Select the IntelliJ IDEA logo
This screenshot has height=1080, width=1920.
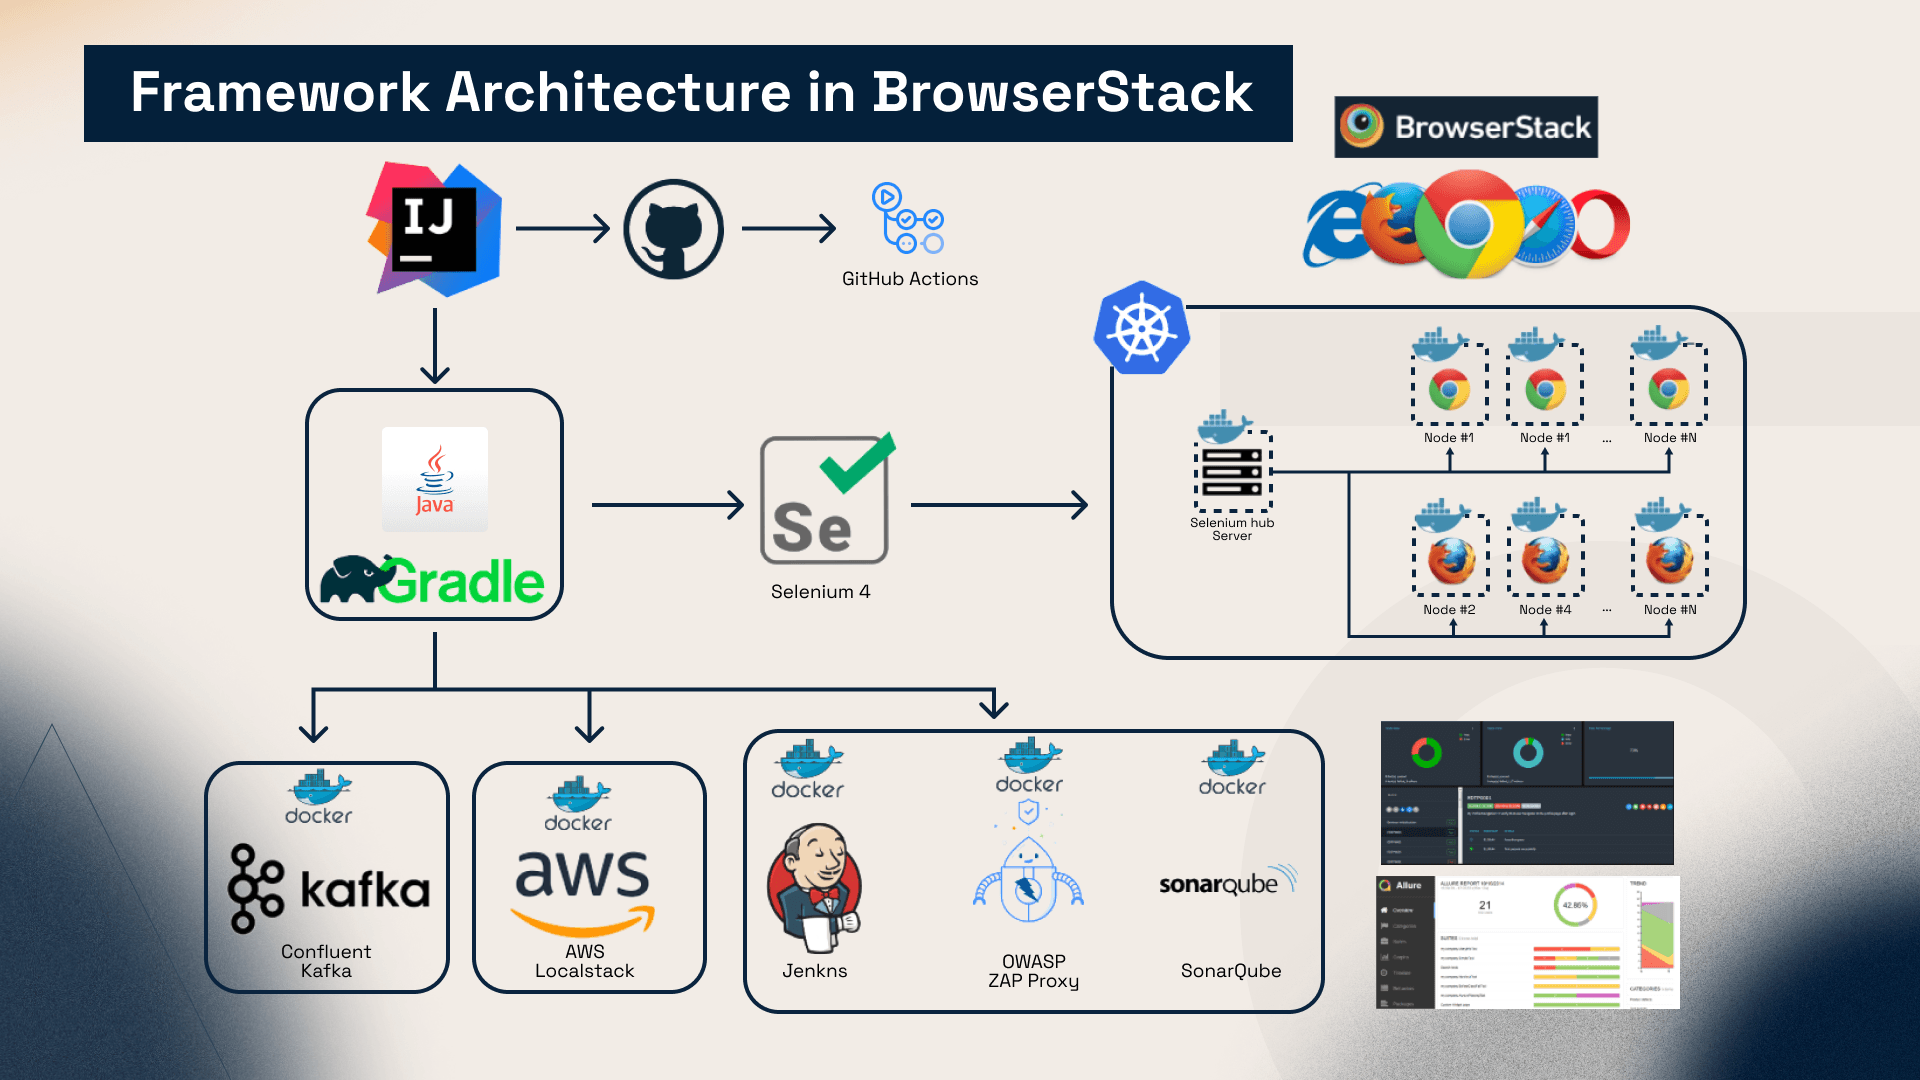(435, 228)
